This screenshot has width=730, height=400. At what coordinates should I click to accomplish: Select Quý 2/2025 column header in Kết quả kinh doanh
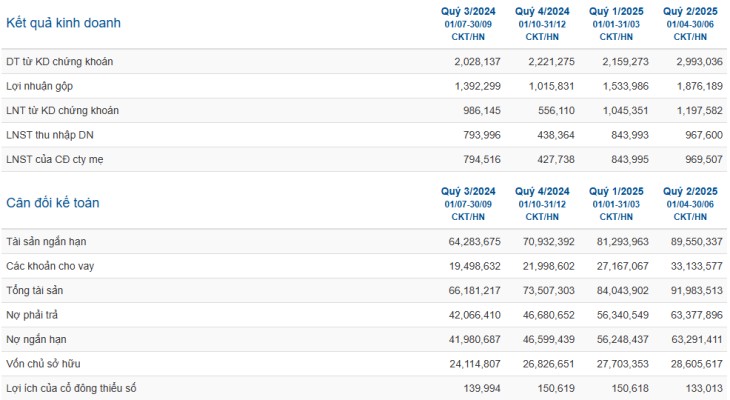pyautogui.click(x=690, y=11)
